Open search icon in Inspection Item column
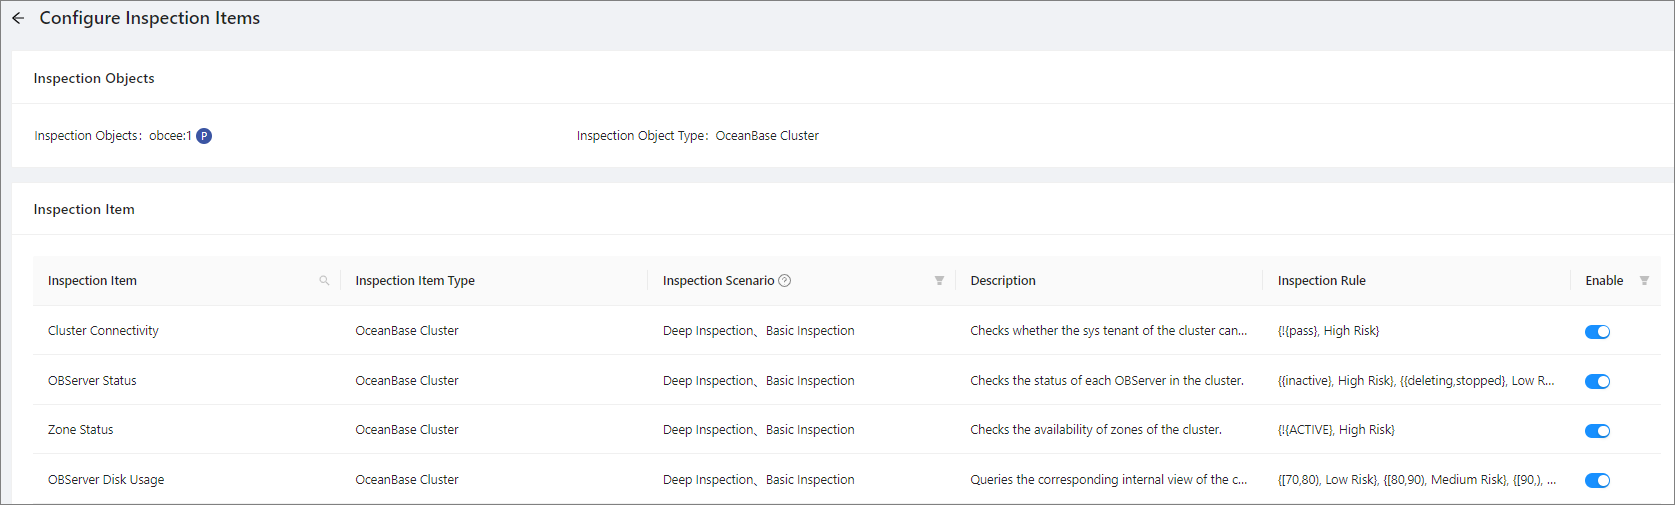 point(324,281)
